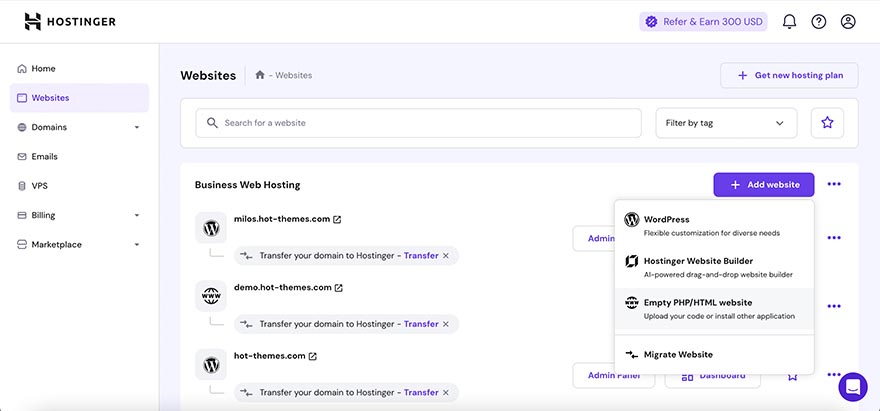Toggle the favorites star filter button
The image size is (880, 411).
point(827,123)
